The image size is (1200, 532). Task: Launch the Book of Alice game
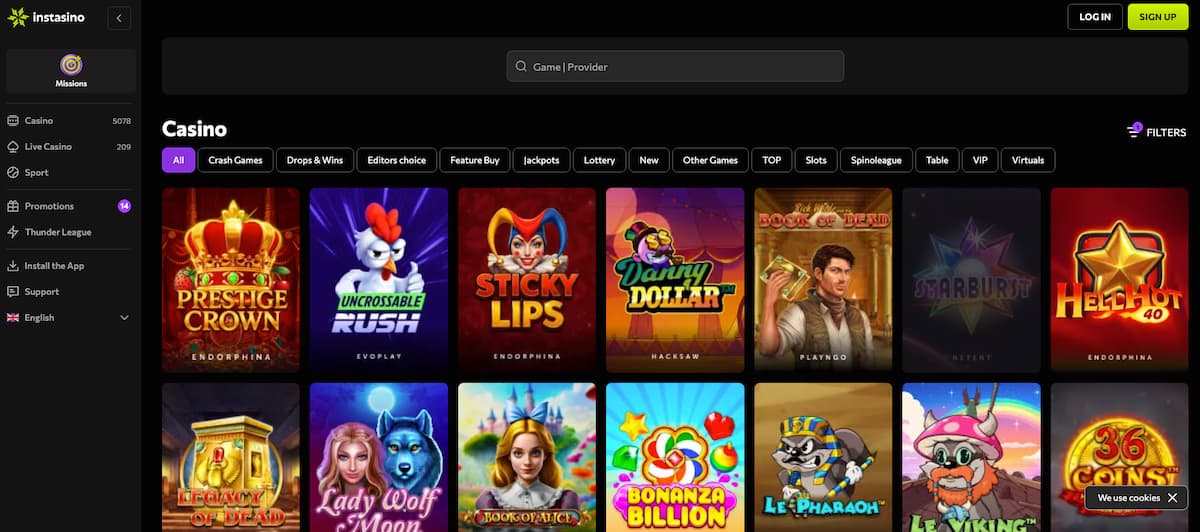[x=527, y=457]
